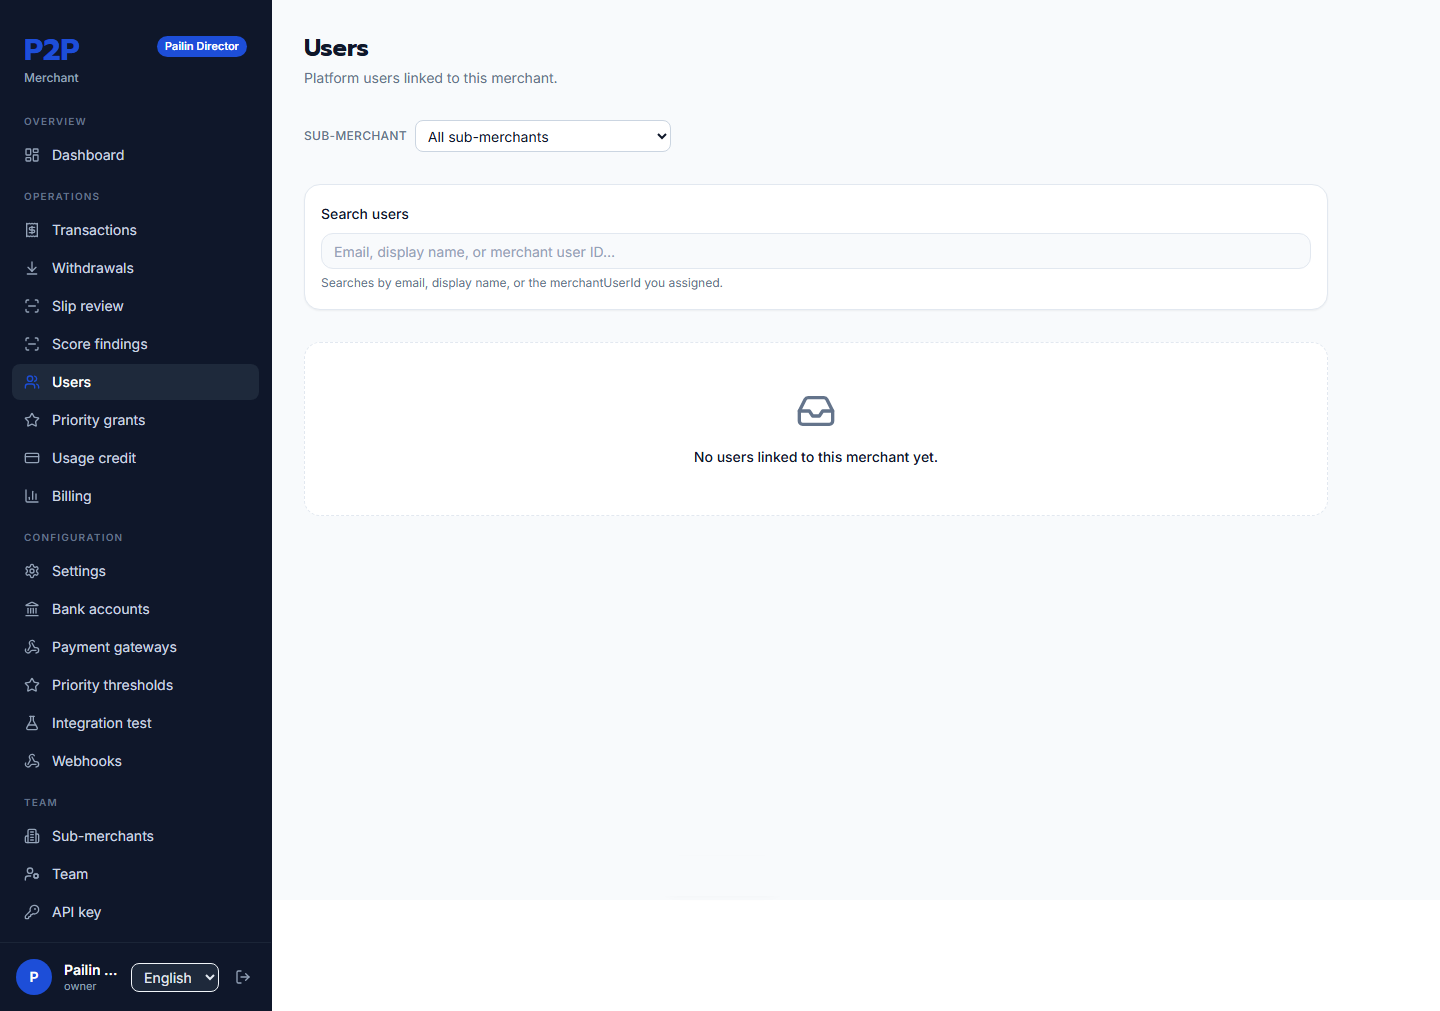Screen dimensions: 1440x1011
Task: Open Priority grants
Action: click(135, 420)
